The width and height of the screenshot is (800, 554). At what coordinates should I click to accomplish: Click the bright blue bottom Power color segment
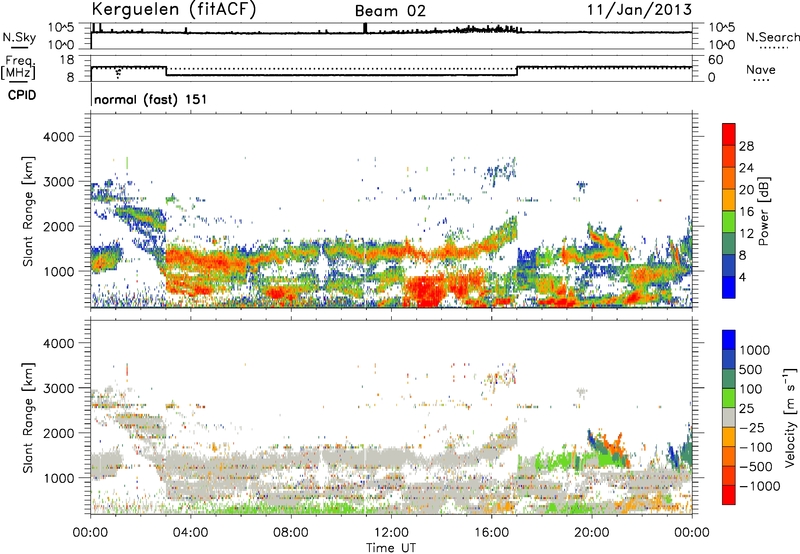coord(729,288)
